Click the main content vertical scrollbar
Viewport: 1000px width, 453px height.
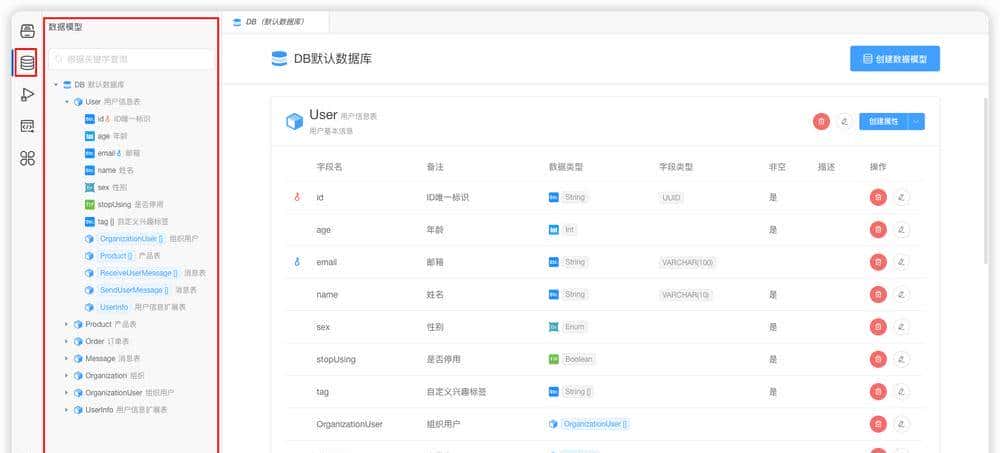[x=987, y=179]
